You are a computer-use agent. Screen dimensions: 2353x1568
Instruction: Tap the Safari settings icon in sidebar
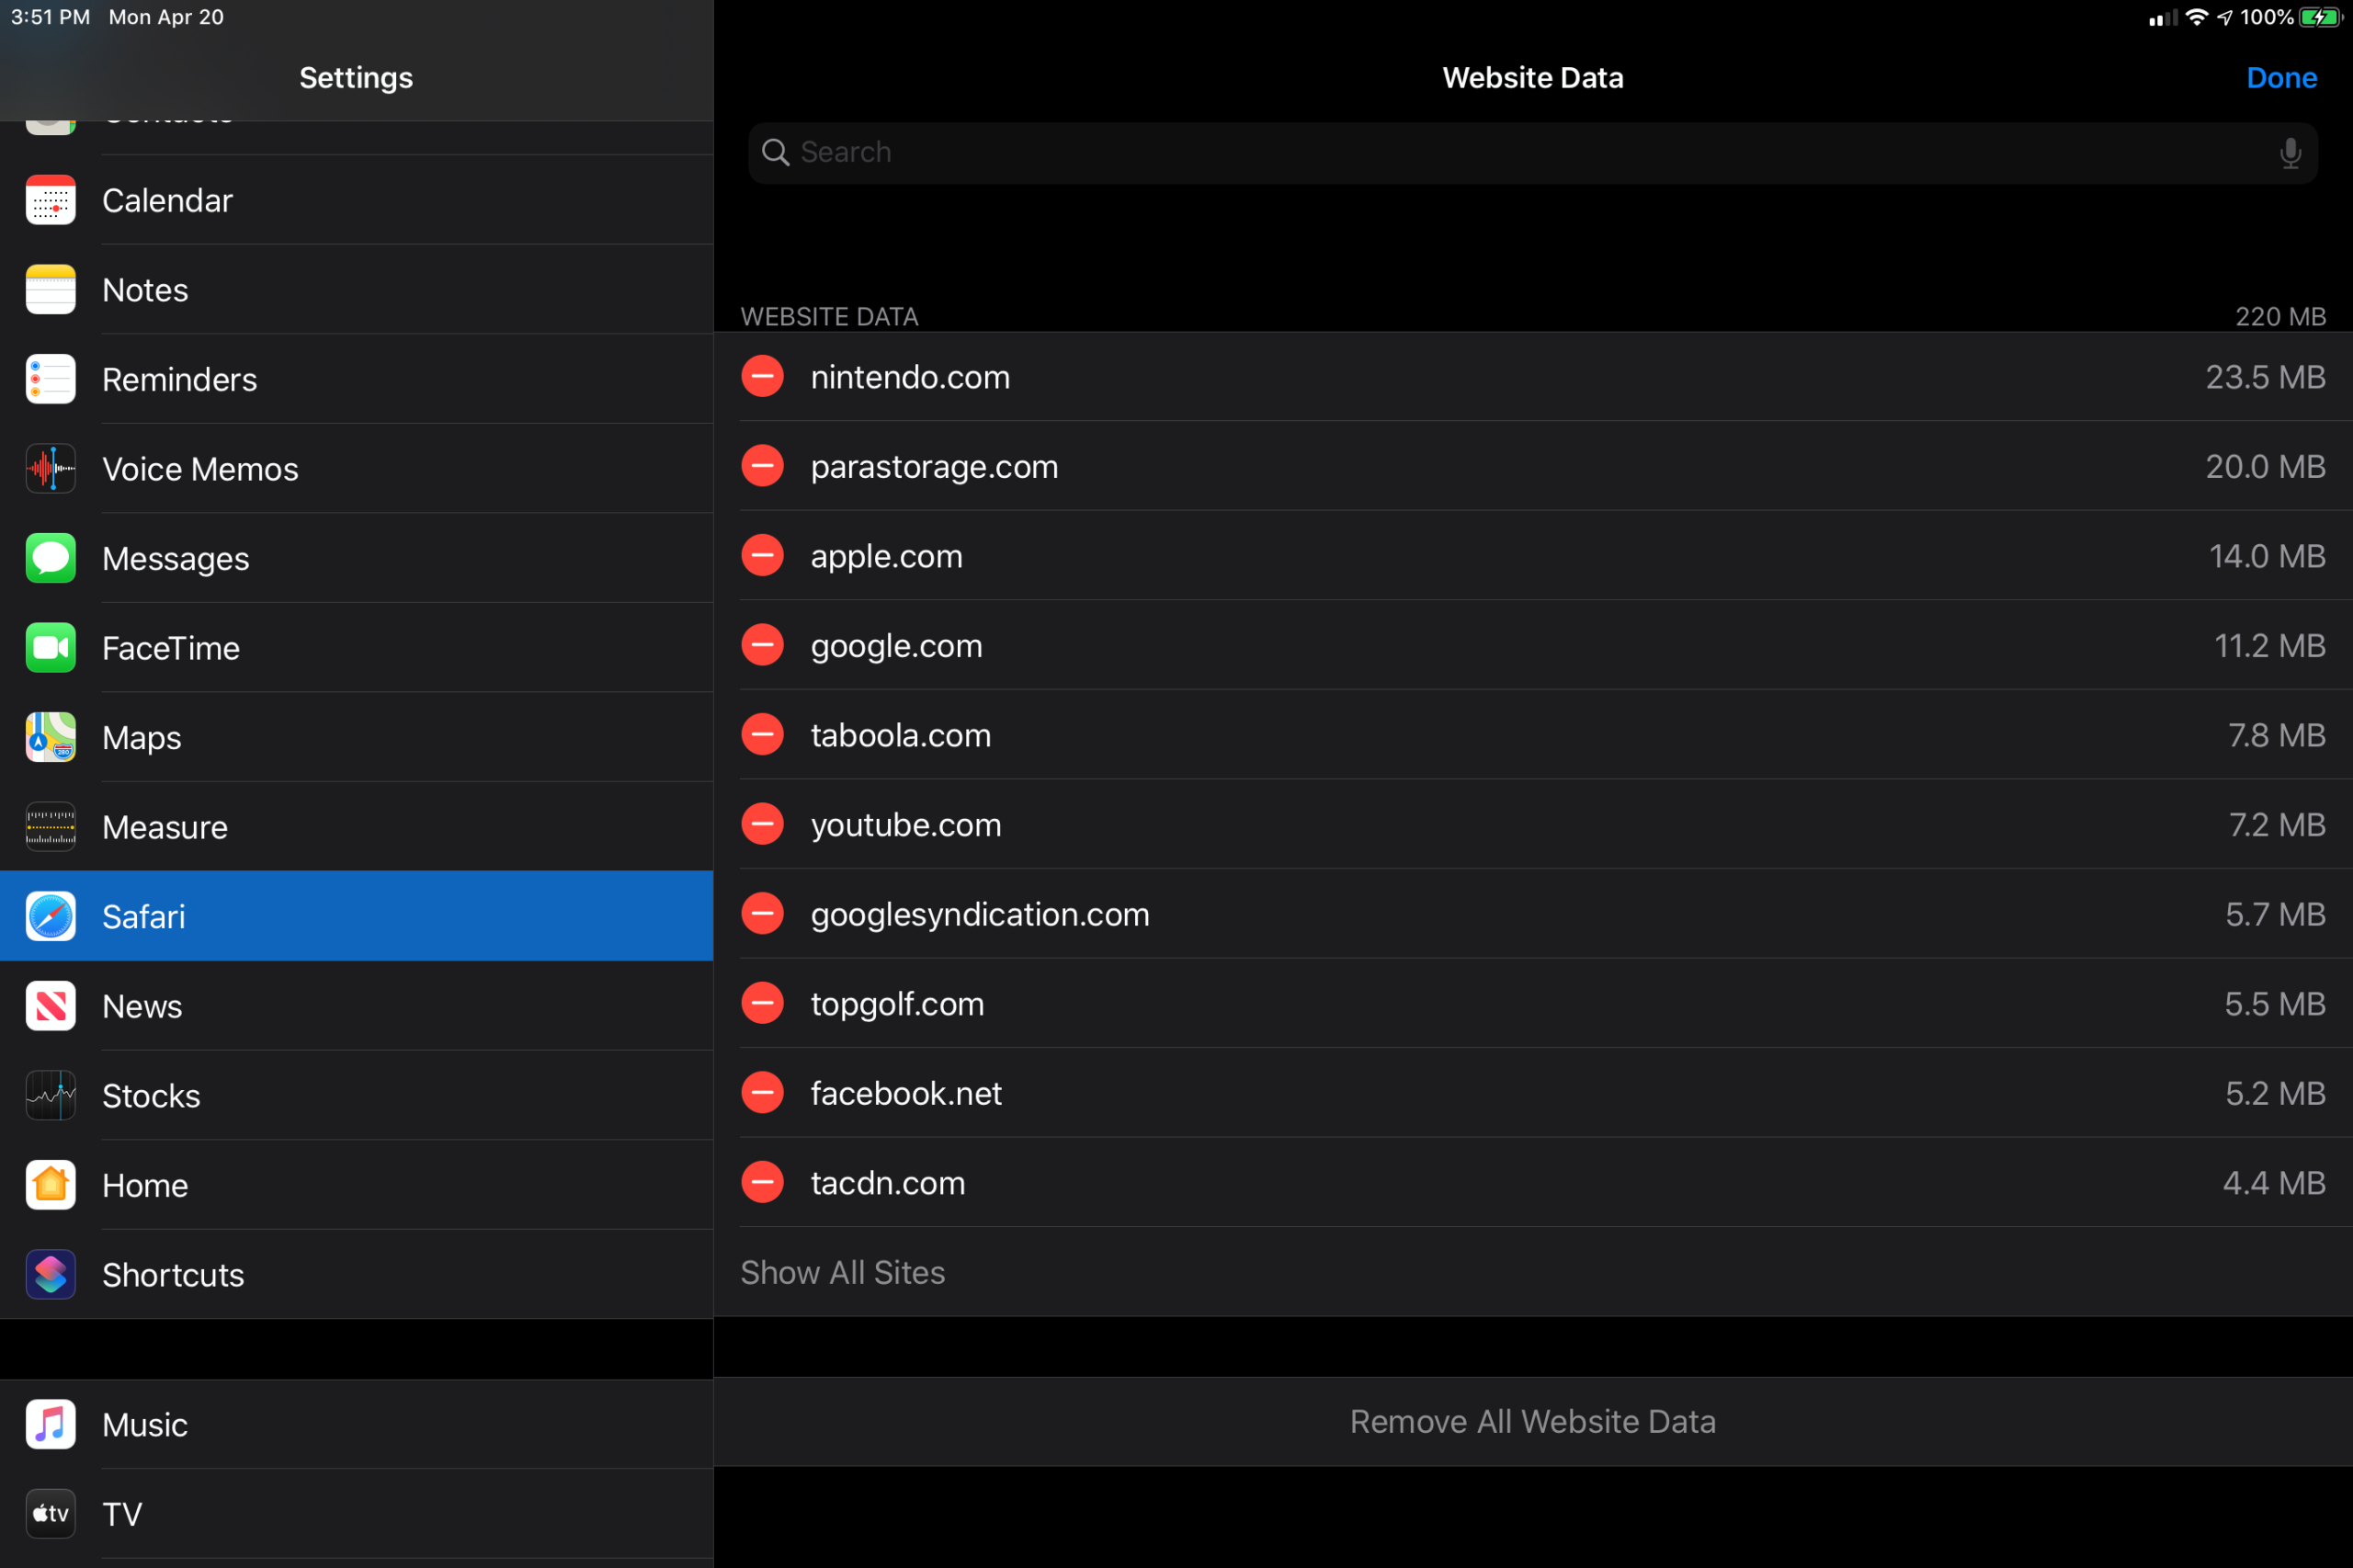tap(49, 915)
